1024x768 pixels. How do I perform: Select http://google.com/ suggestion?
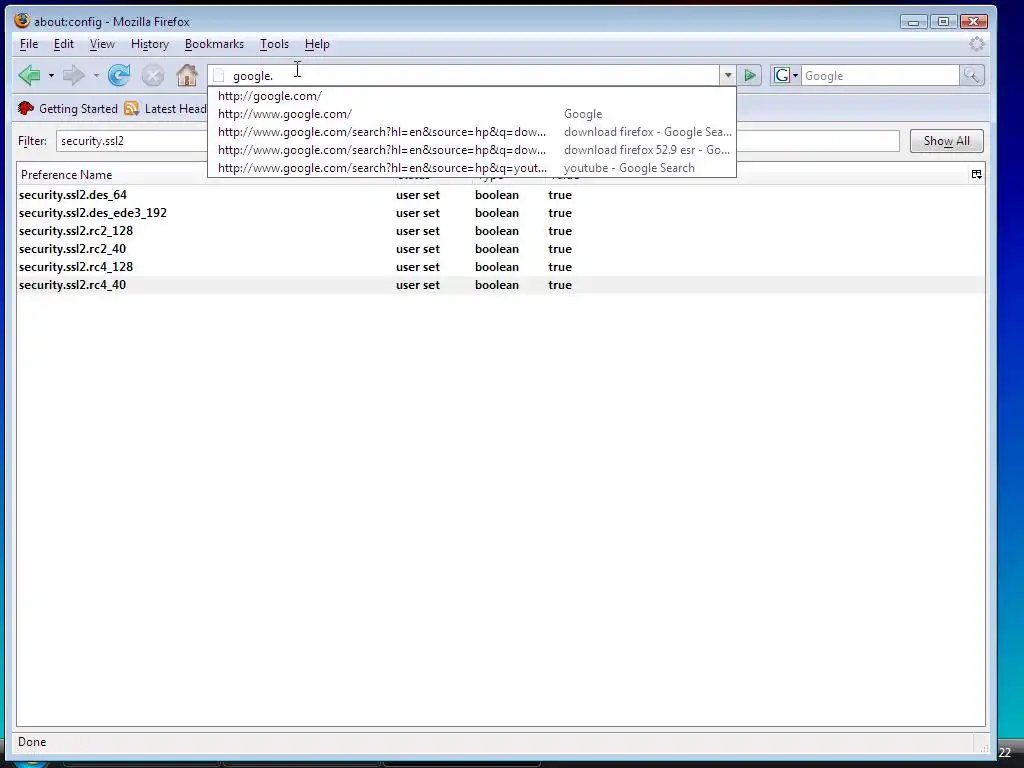pyautogui.click(x=472, y=96)
